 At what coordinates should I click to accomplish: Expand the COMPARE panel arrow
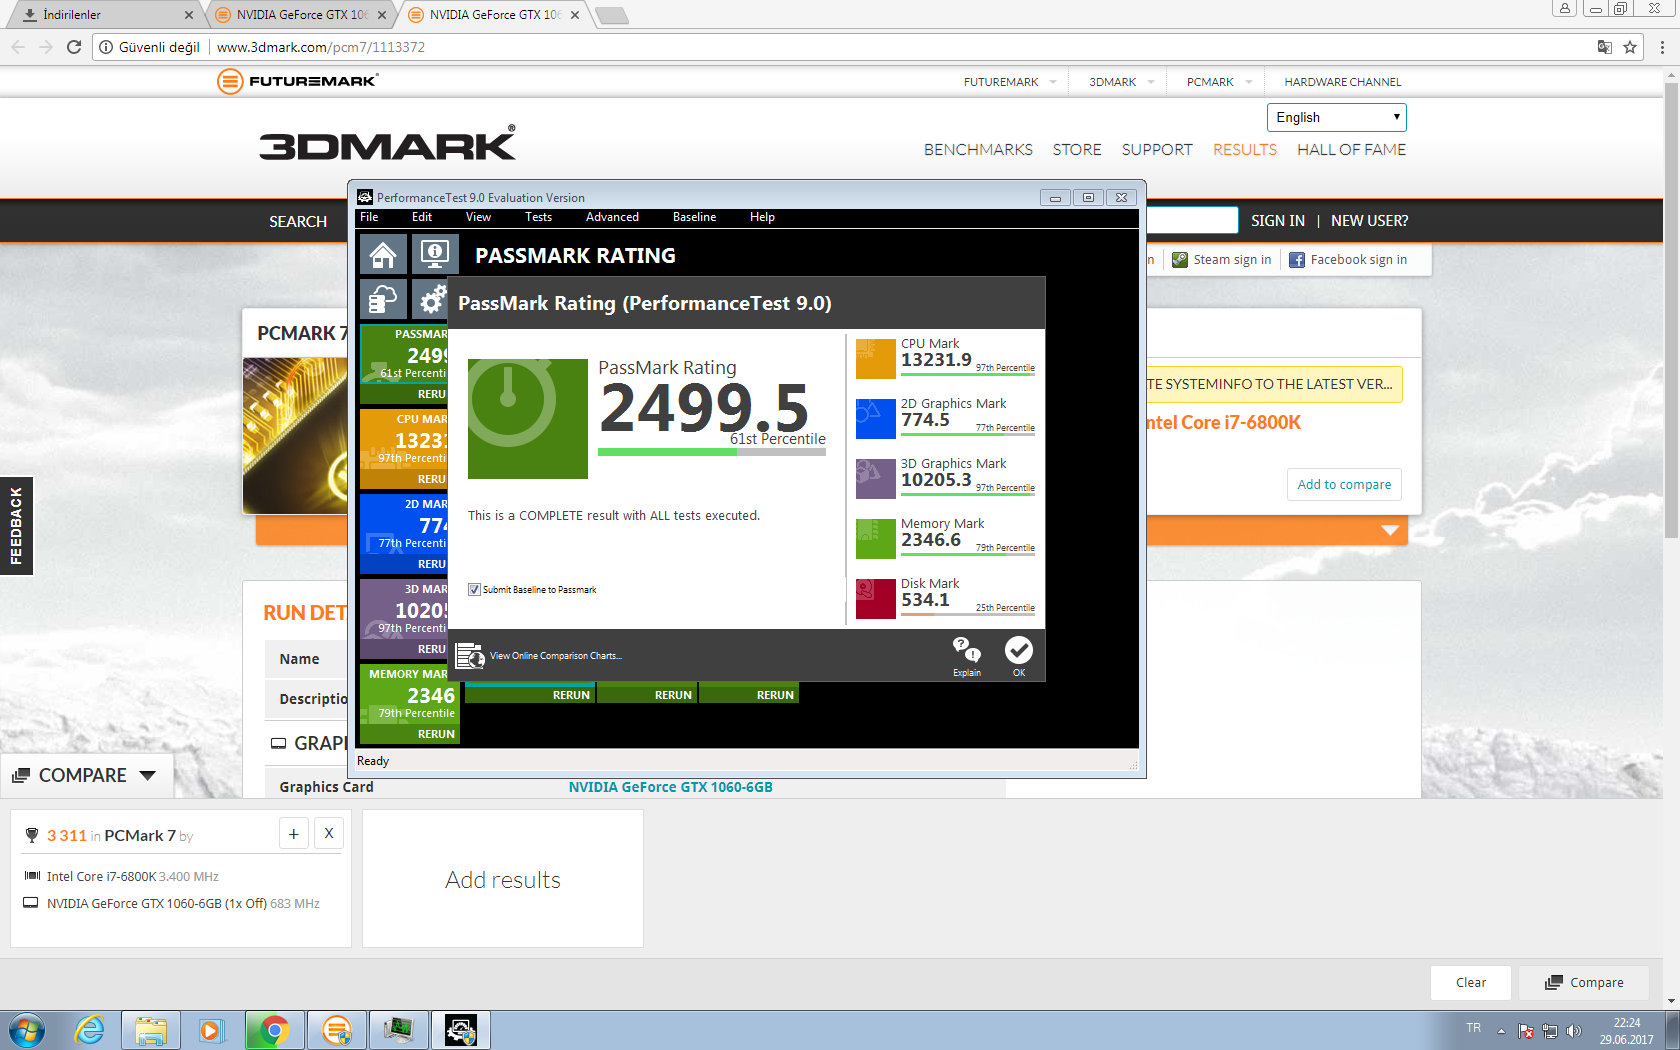pyautogui.click(x=148, y=776)
